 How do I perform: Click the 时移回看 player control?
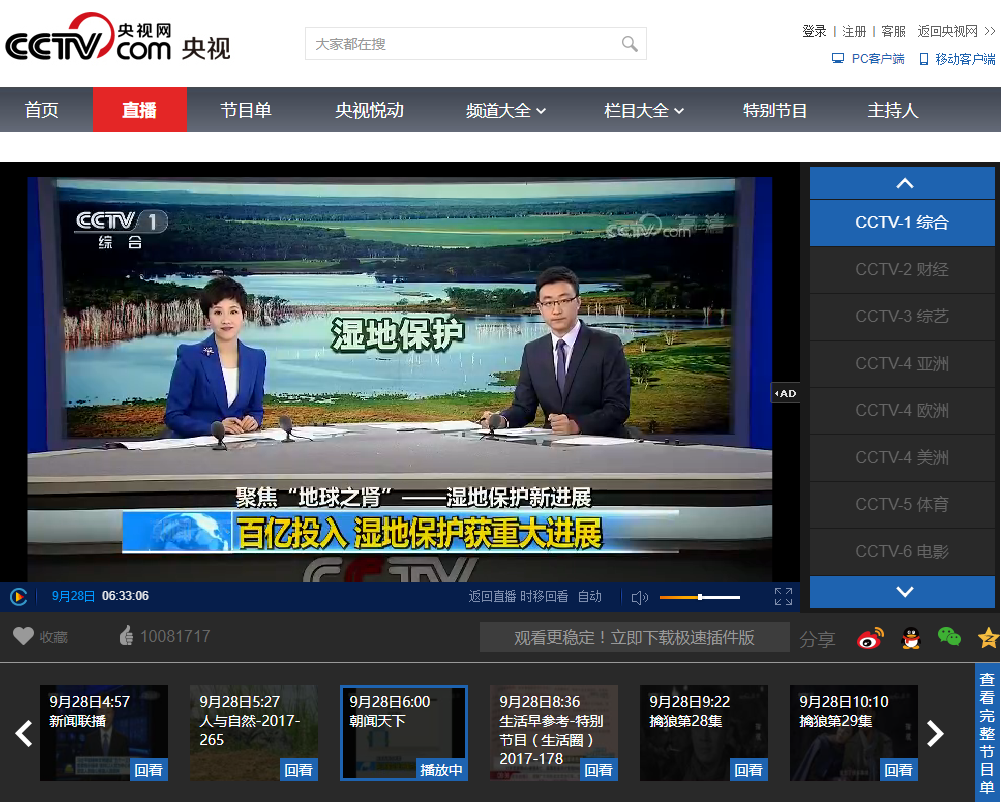(x=544, y=596)
